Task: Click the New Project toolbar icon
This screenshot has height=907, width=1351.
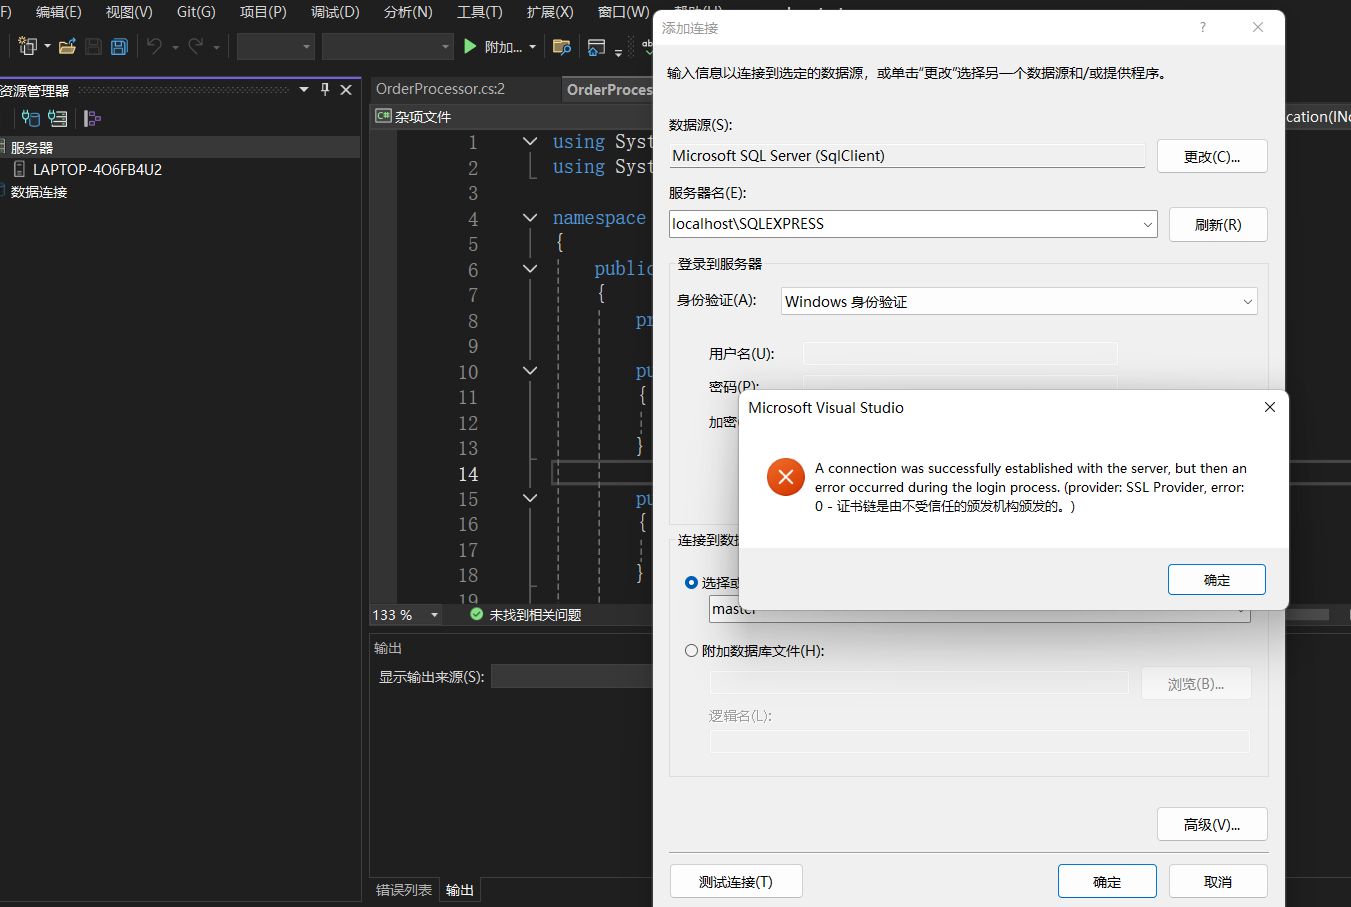Action: click(x=27, y=46)
